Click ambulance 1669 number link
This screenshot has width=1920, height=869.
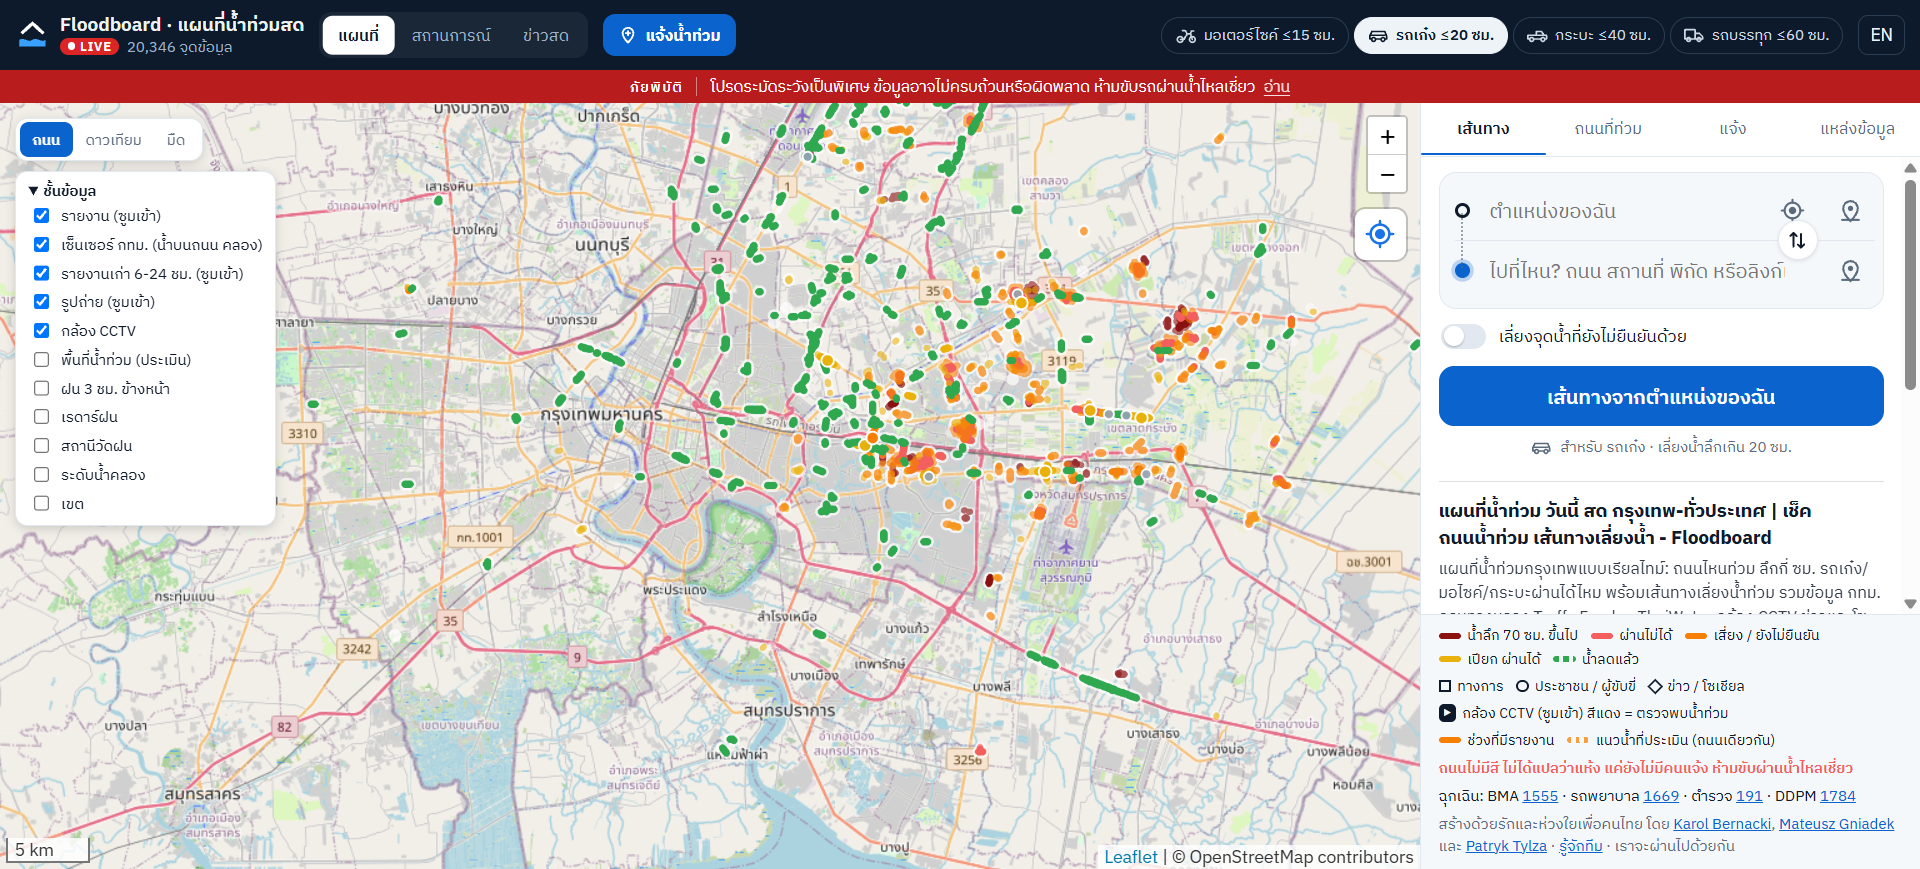point(1661,796)
